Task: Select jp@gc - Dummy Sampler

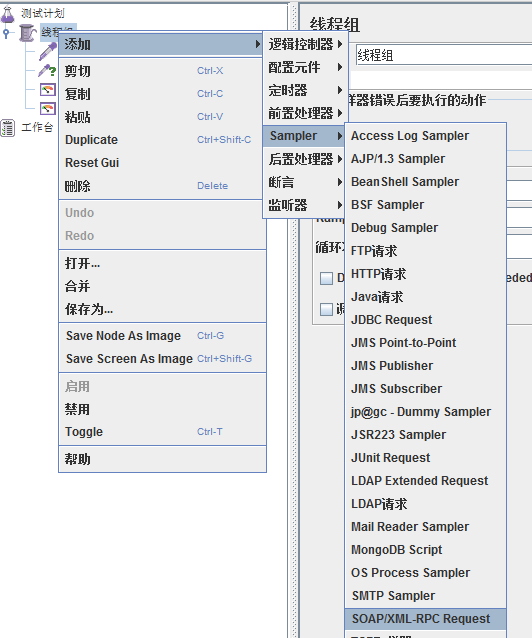Action: (425, 412)
